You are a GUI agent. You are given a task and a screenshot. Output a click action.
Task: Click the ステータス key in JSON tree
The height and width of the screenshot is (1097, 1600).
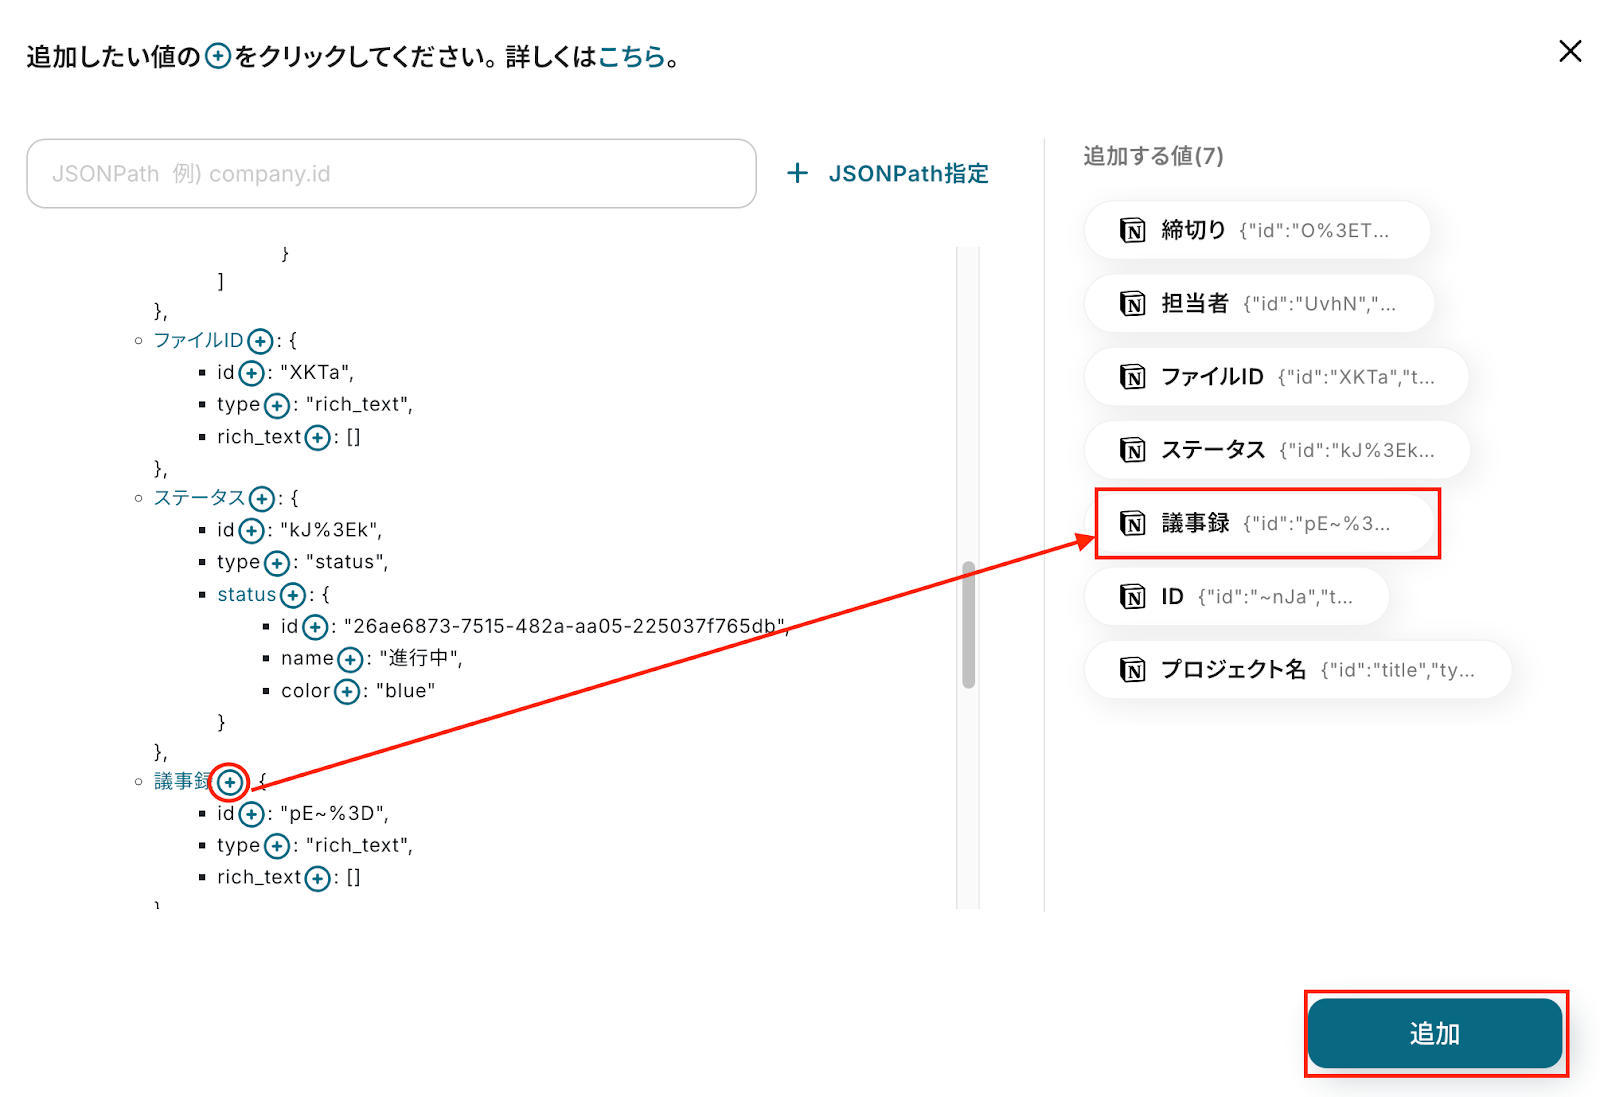click(x=199, y=498)
